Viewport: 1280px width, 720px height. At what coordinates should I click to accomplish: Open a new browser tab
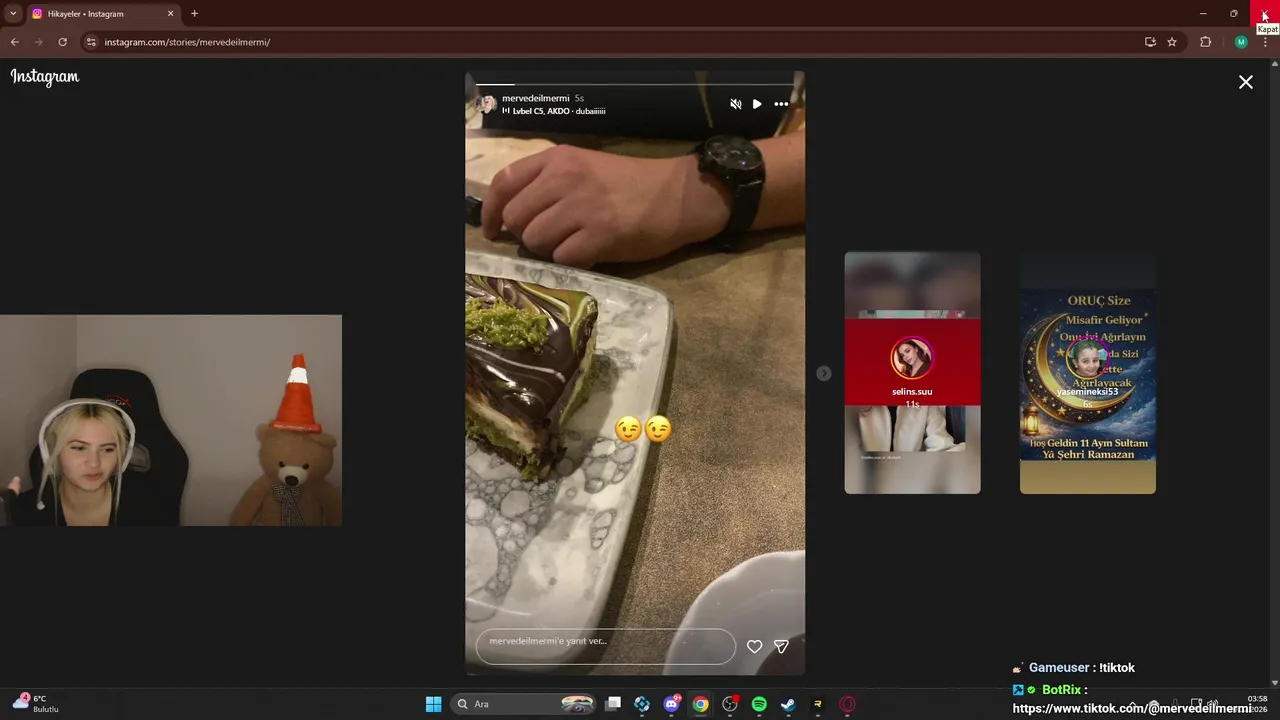pos(194,14)
